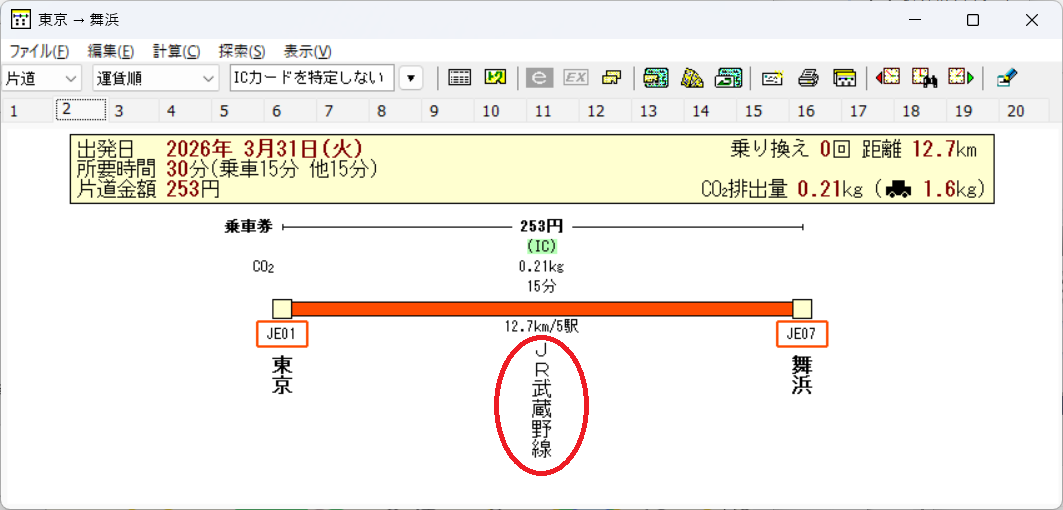Click the green (IC) fare label
Screen dimensions: 1063x510
[542, 248]
